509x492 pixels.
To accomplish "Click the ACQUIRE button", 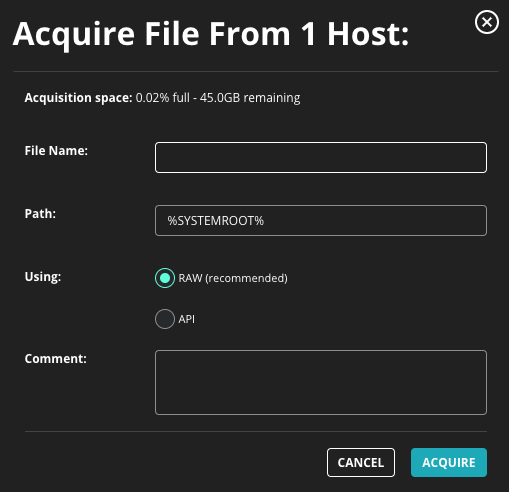I will [449, 462].
